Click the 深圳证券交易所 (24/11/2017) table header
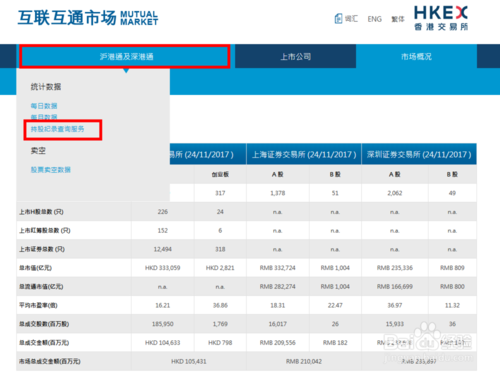This screenshot has width=500, height=375. (x=419, y=154)
